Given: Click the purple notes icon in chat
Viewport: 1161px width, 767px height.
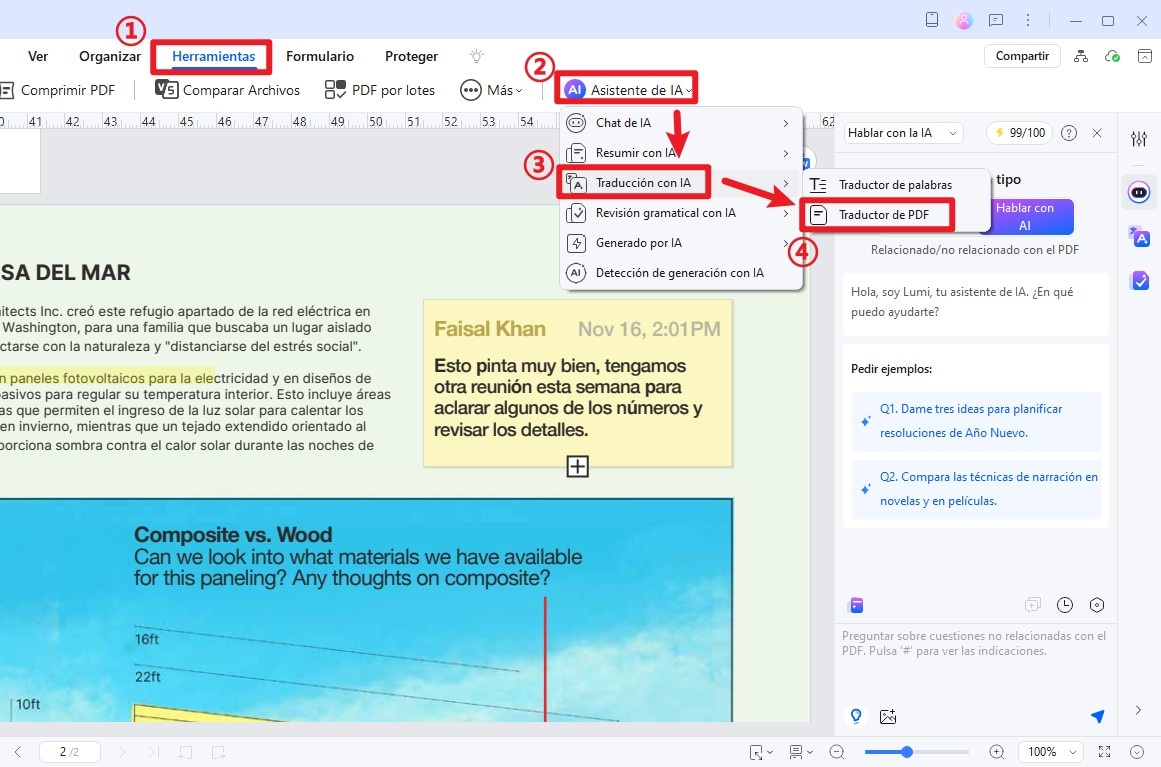Looking at the screenshot, I should (x=856, y=606).
